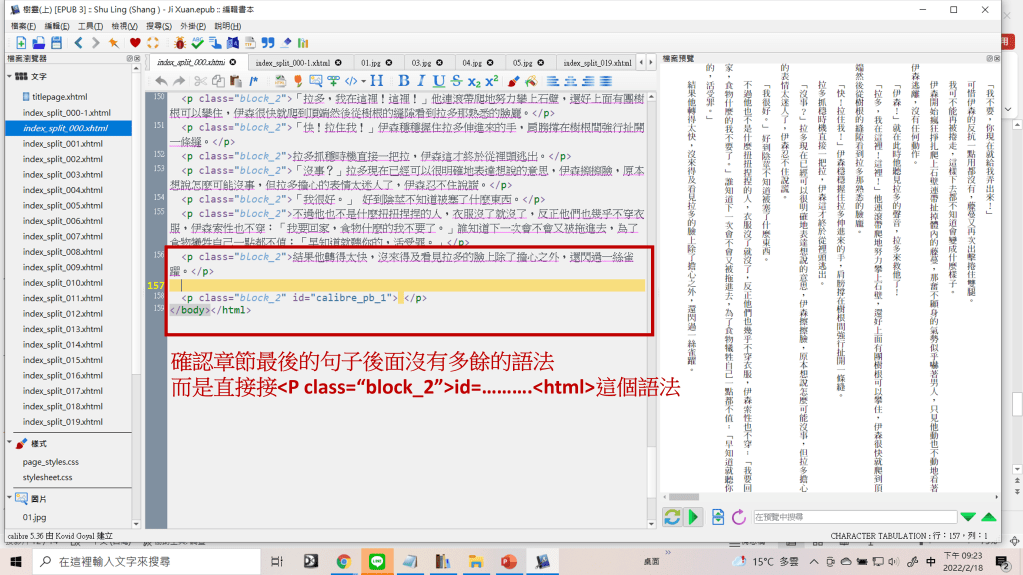Image resolution: width=1023 pixels, height=575 pixels.
Task: Collapse the 樣式 styles section
Action: 10,443
